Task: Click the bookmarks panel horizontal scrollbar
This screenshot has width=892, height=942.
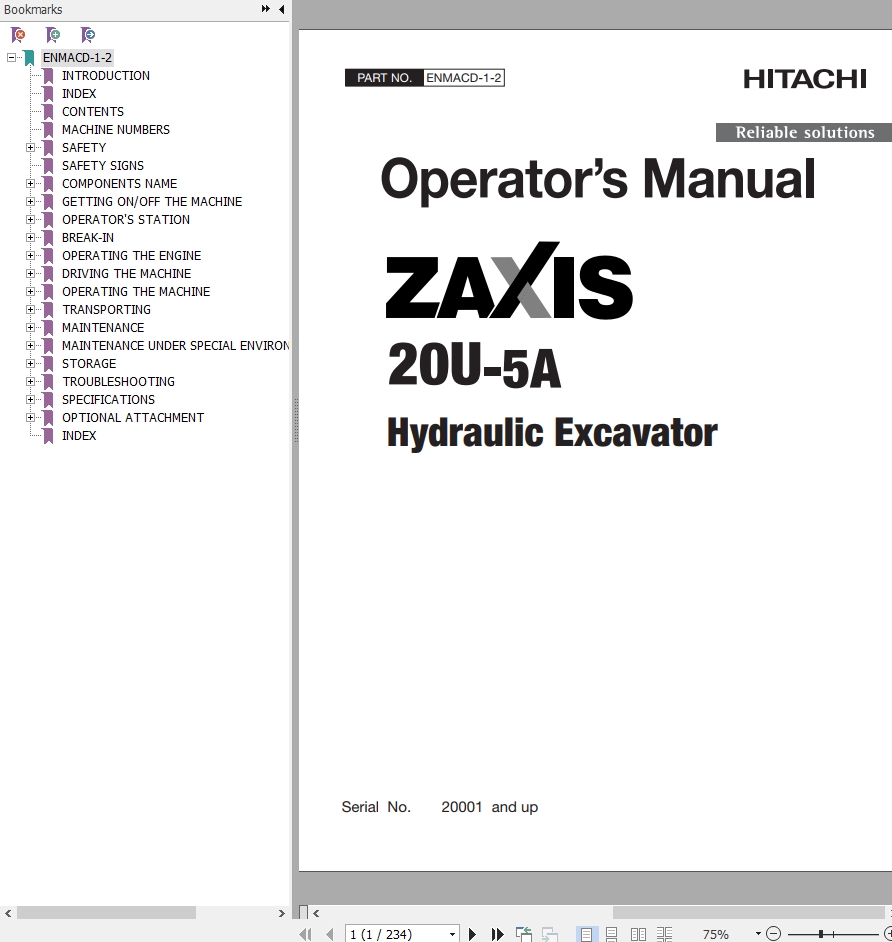Action: click(106, 913)
